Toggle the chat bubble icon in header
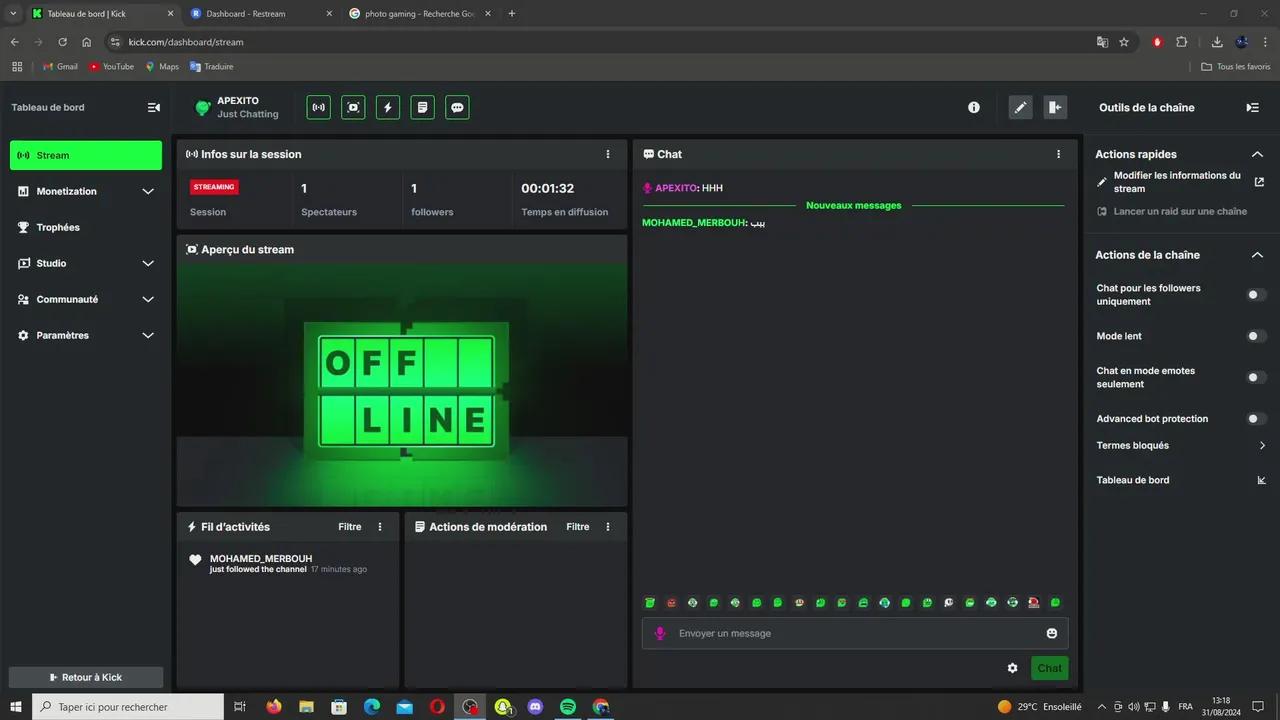 (x=457, y=108)
